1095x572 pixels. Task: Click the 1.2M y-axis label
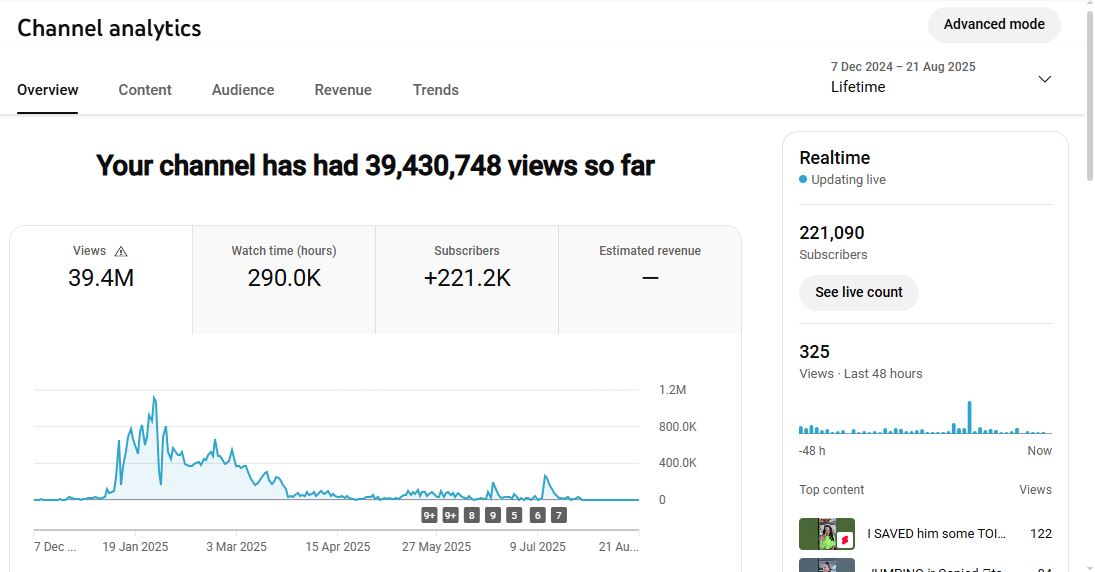coord(673,390)
